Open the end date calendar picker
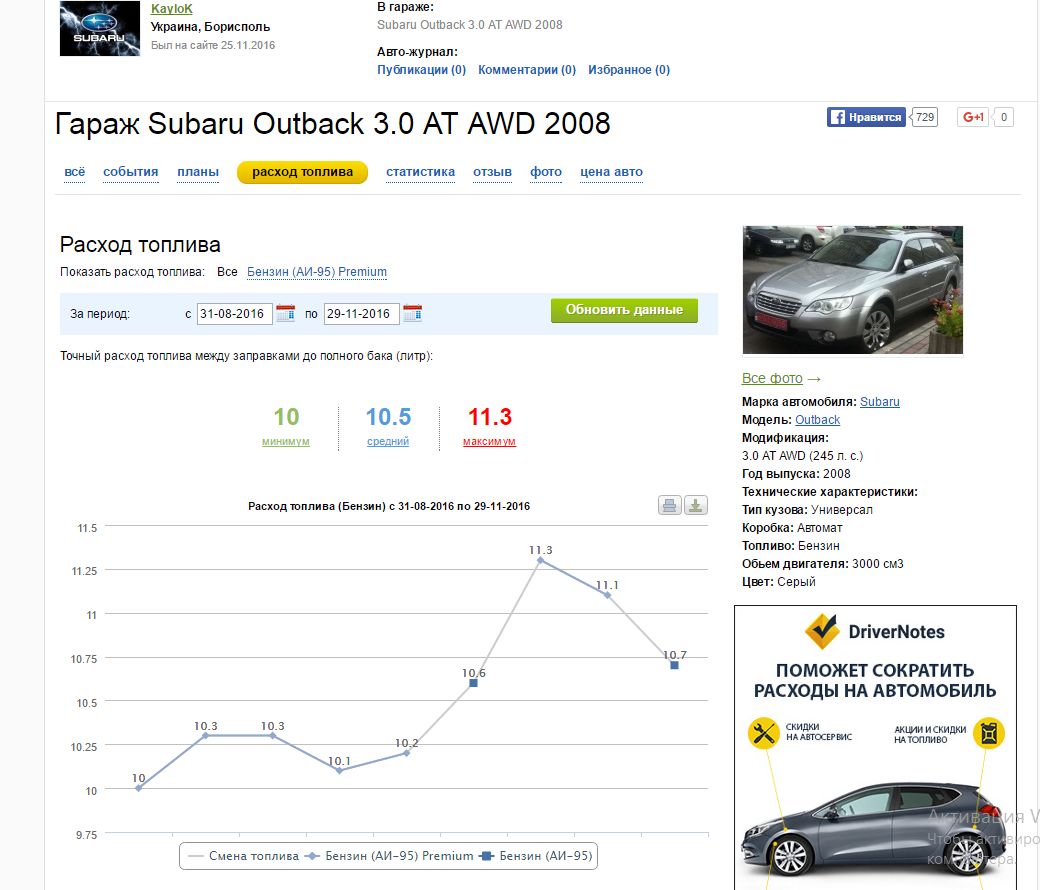 pos(412,313)
